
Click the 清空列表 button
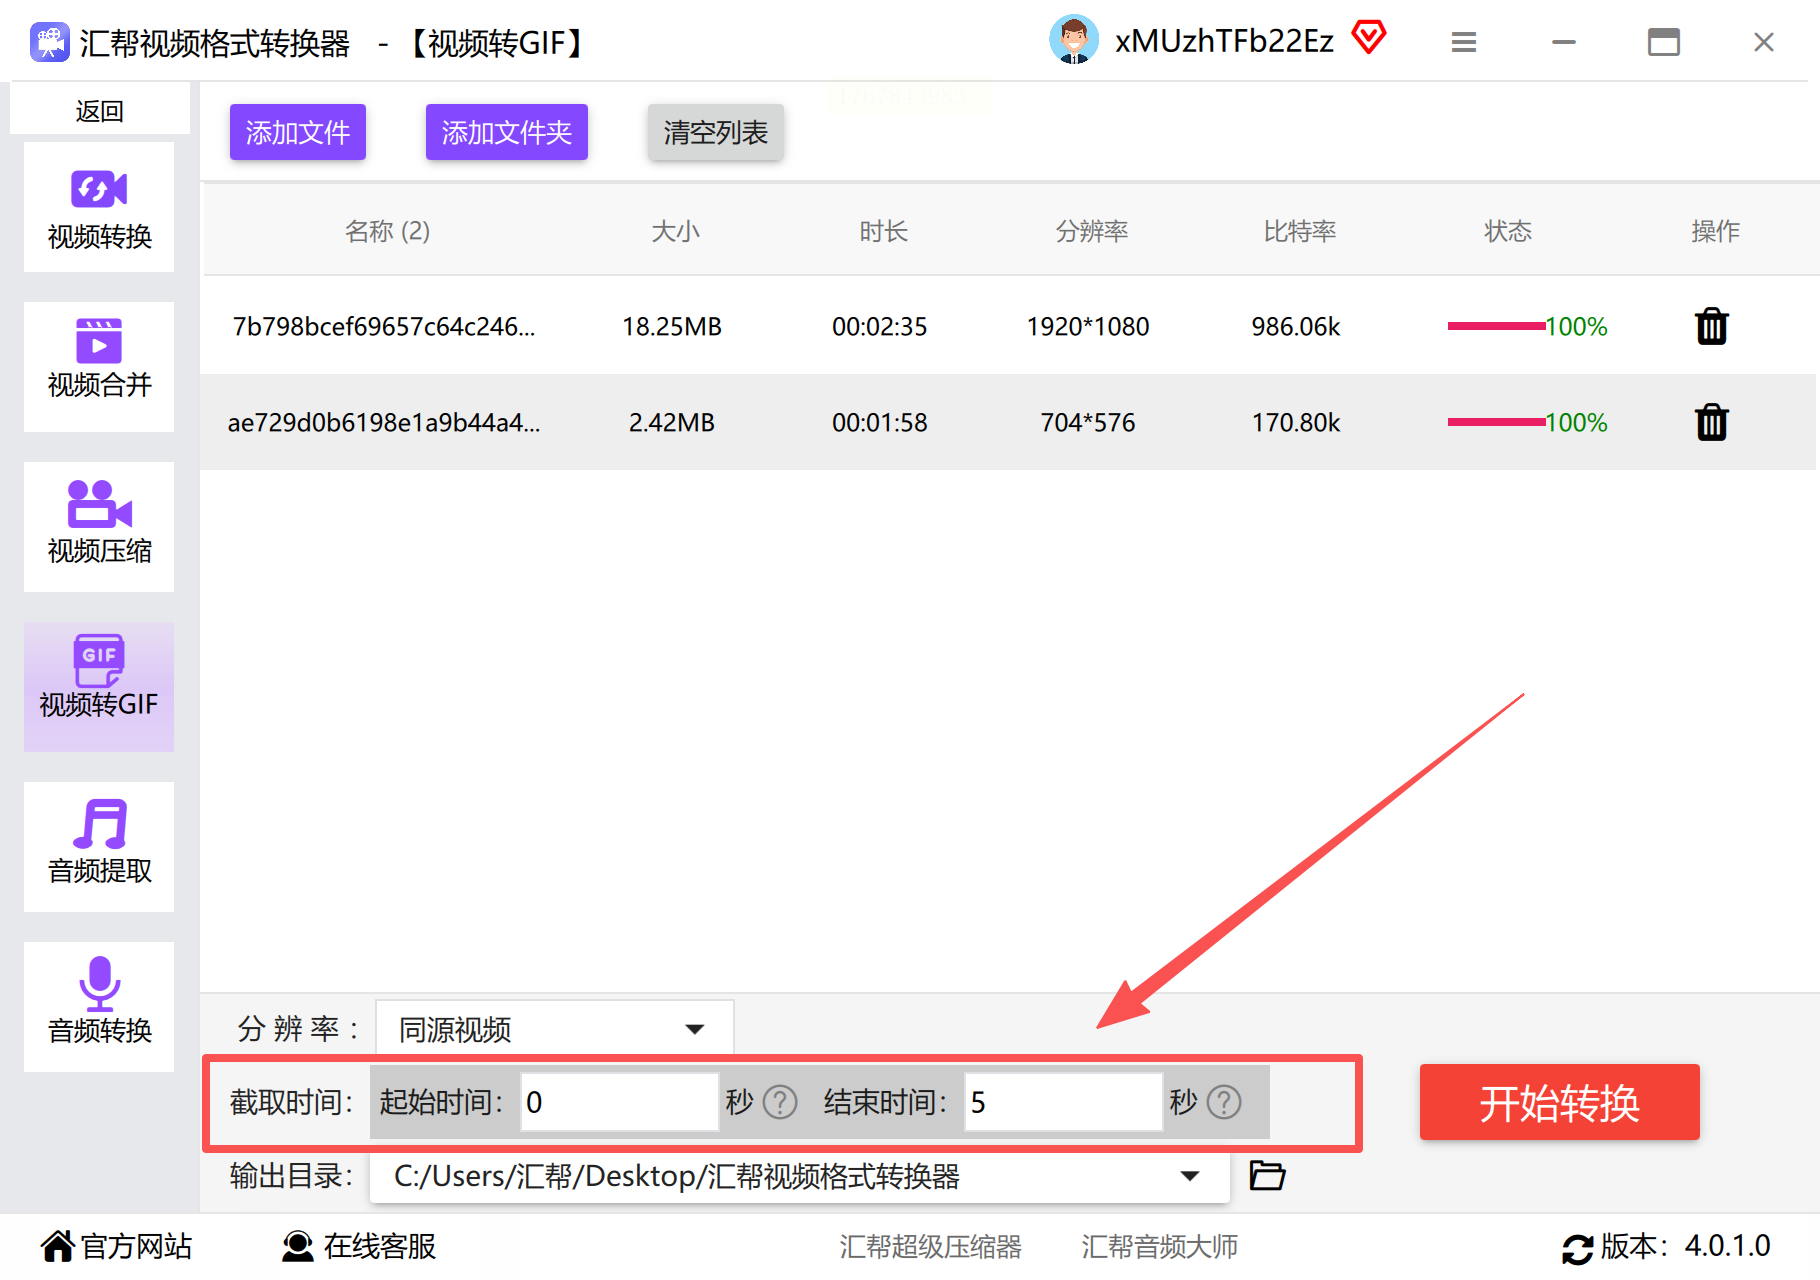pyautogui.click(x=716, y=132)
